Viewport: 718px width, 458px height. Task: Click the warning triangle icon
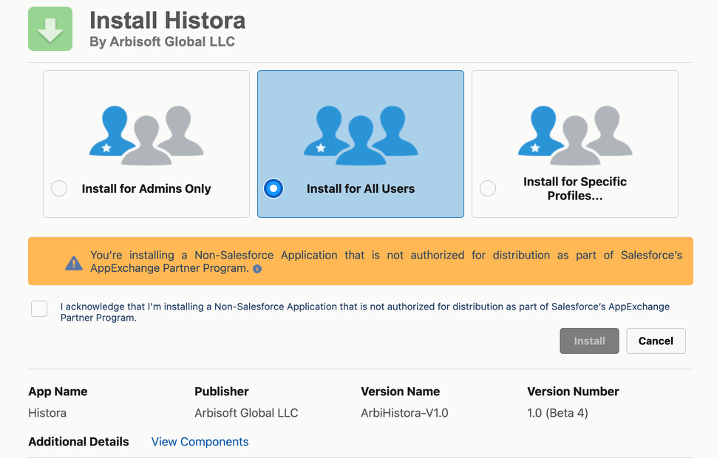click(74, 263)
